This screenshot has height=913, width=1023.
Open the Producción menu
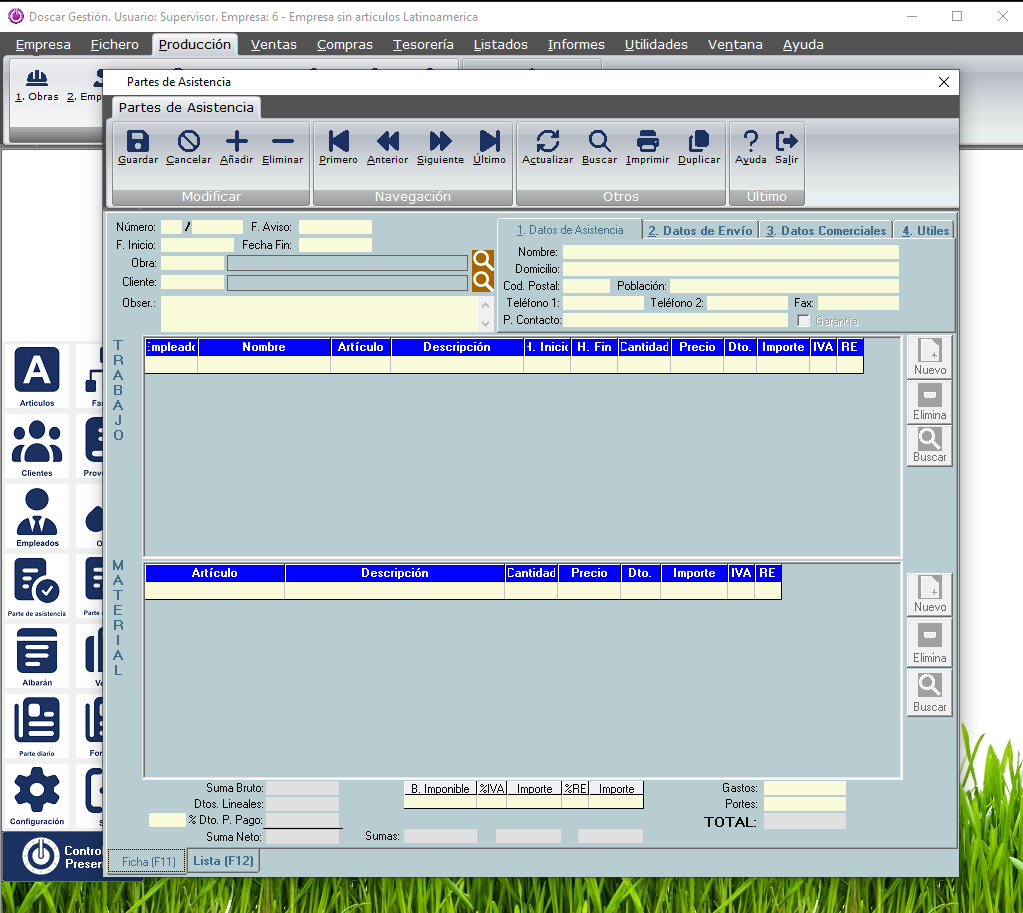click(x=195, y=44)
